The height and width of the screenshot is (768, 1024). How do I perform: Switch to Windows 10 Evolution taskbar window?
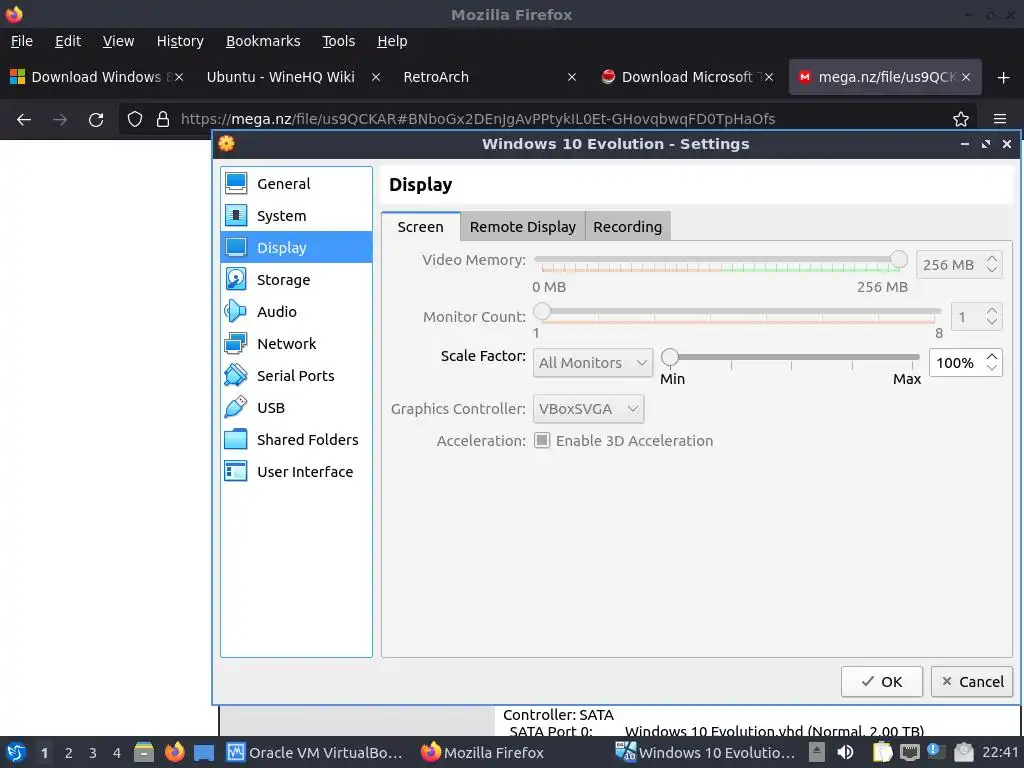pos(706,752)
